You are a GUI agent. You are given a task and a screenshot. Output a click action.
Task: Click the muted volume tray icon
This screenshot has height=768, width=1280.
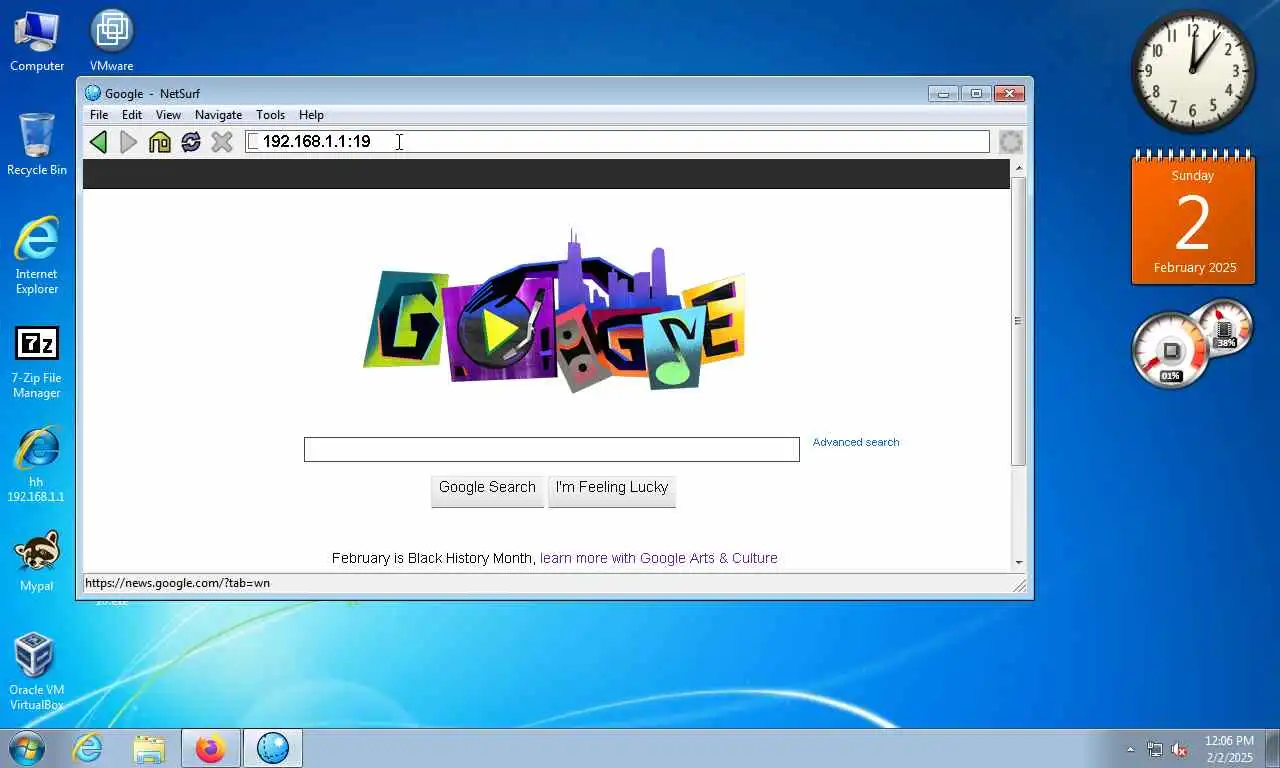pos(1180,749)
